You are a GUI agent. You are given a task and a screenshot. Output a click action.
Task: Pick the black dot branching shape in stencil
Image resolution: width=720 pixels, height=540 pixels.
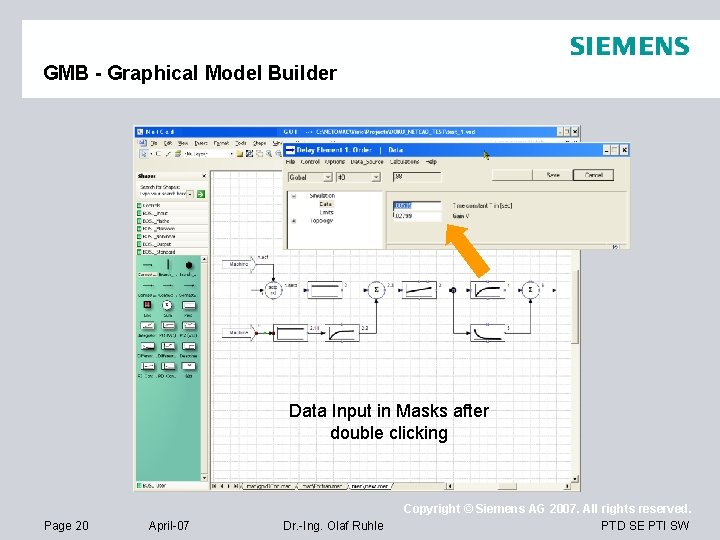pos(189,265)
